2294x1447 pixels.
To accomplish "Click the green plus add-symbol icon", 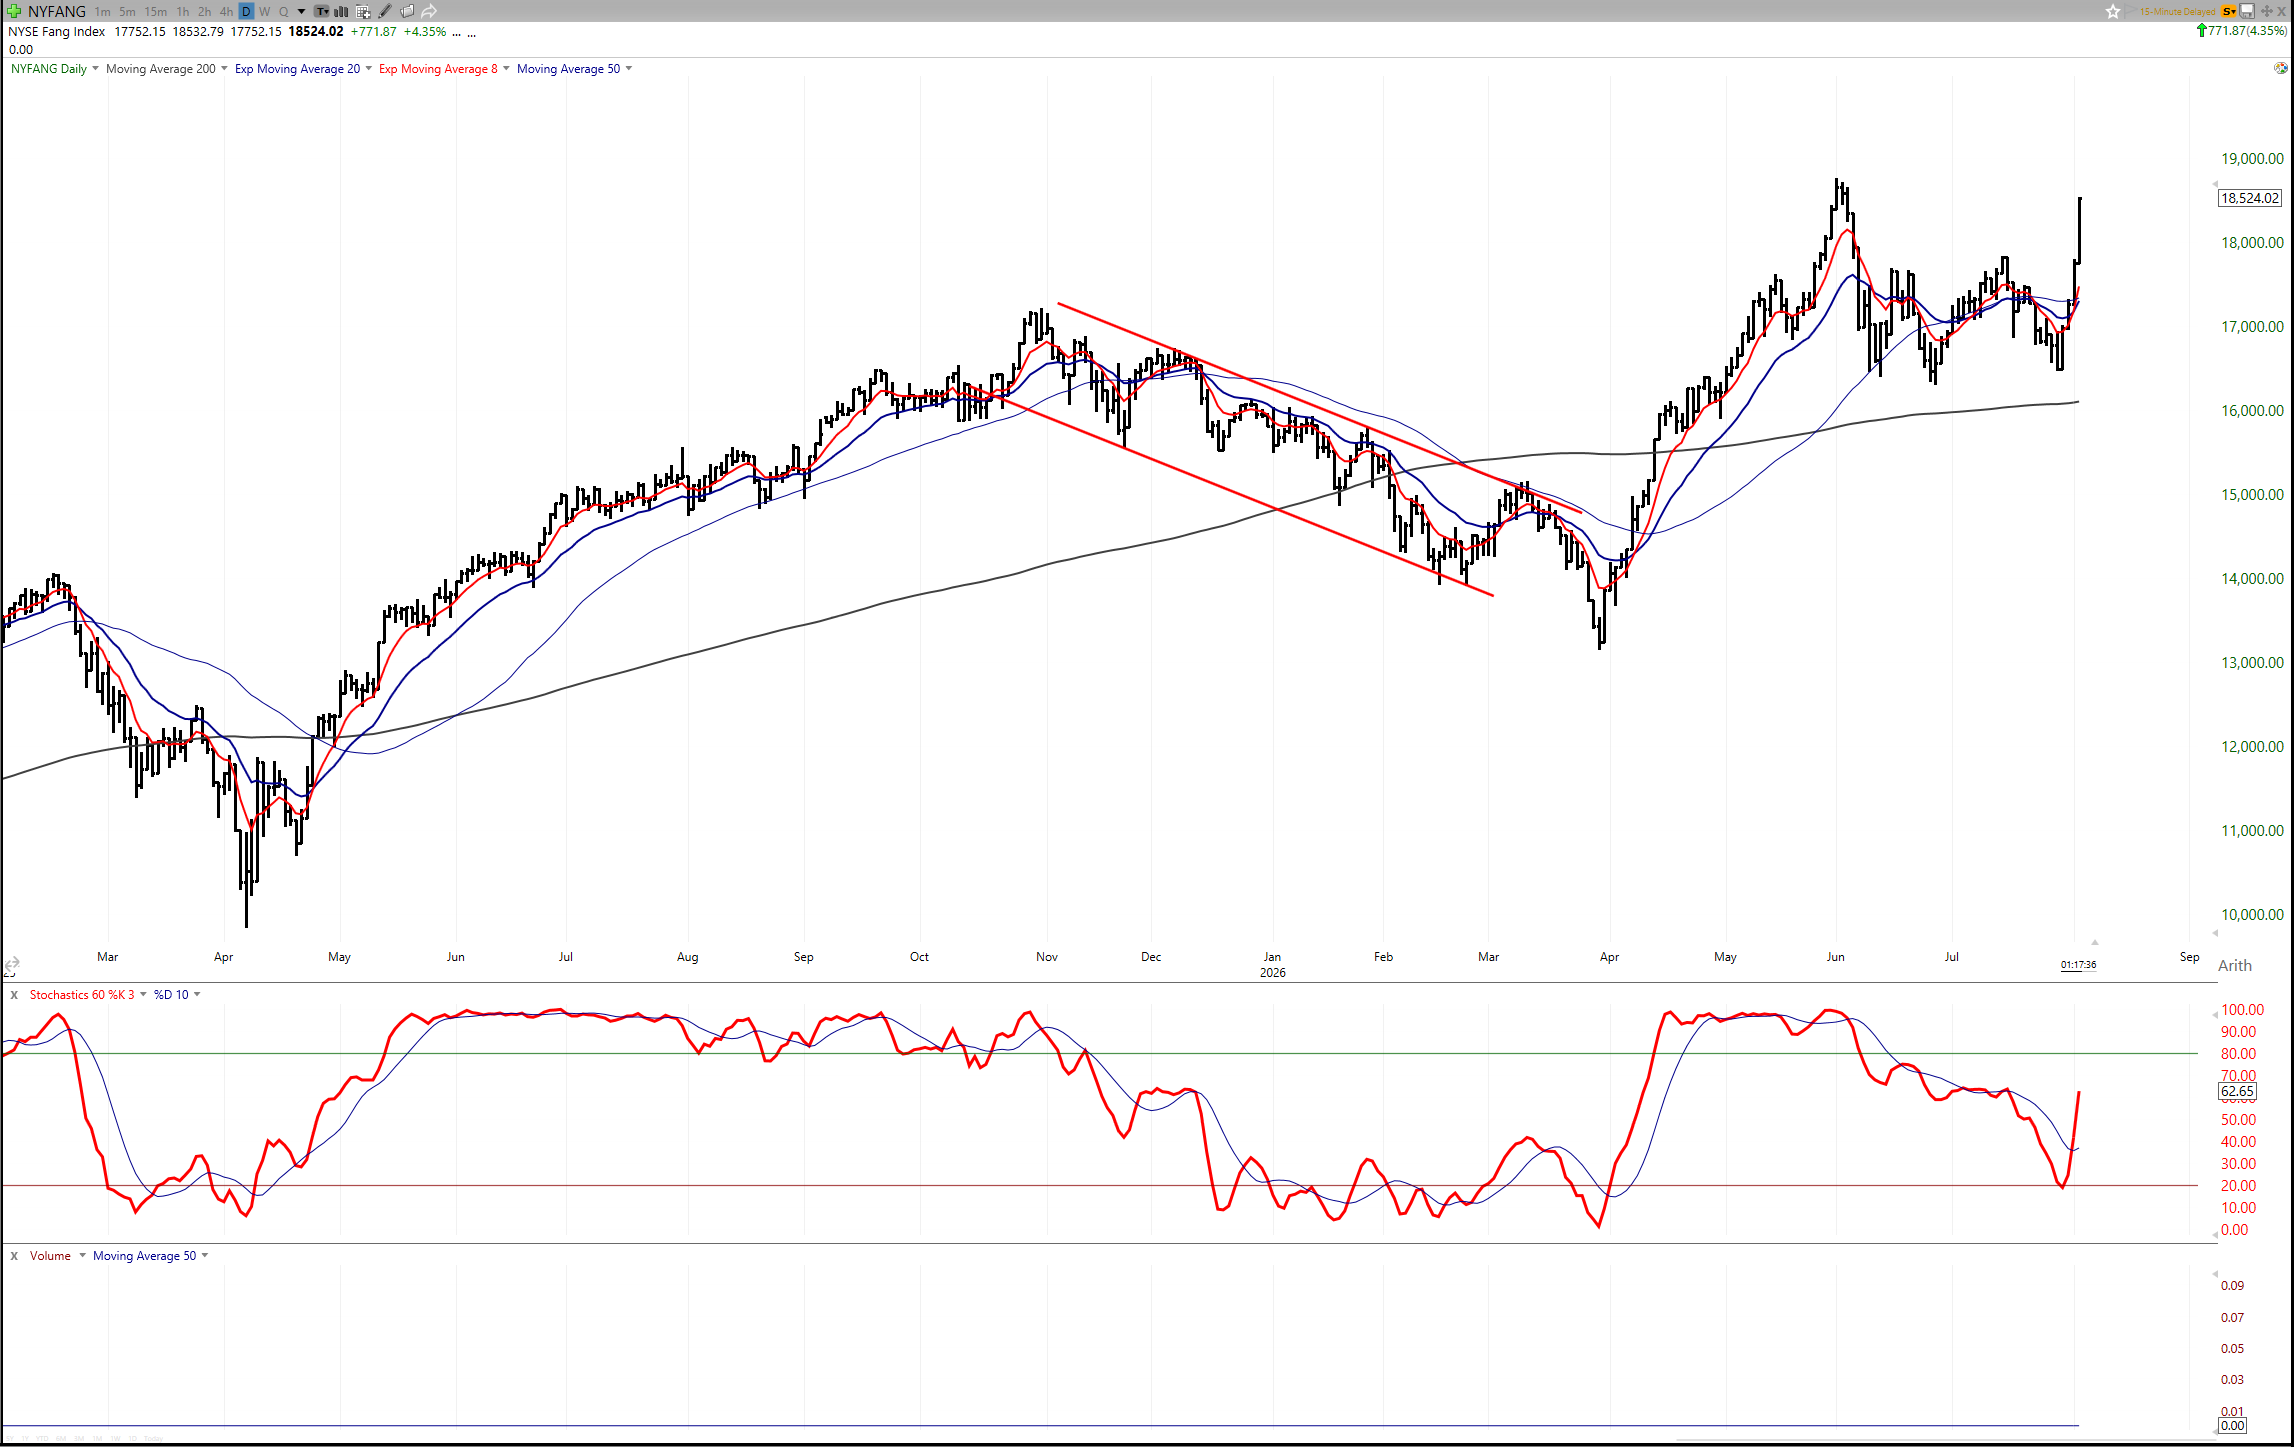I will pos(14,11).
